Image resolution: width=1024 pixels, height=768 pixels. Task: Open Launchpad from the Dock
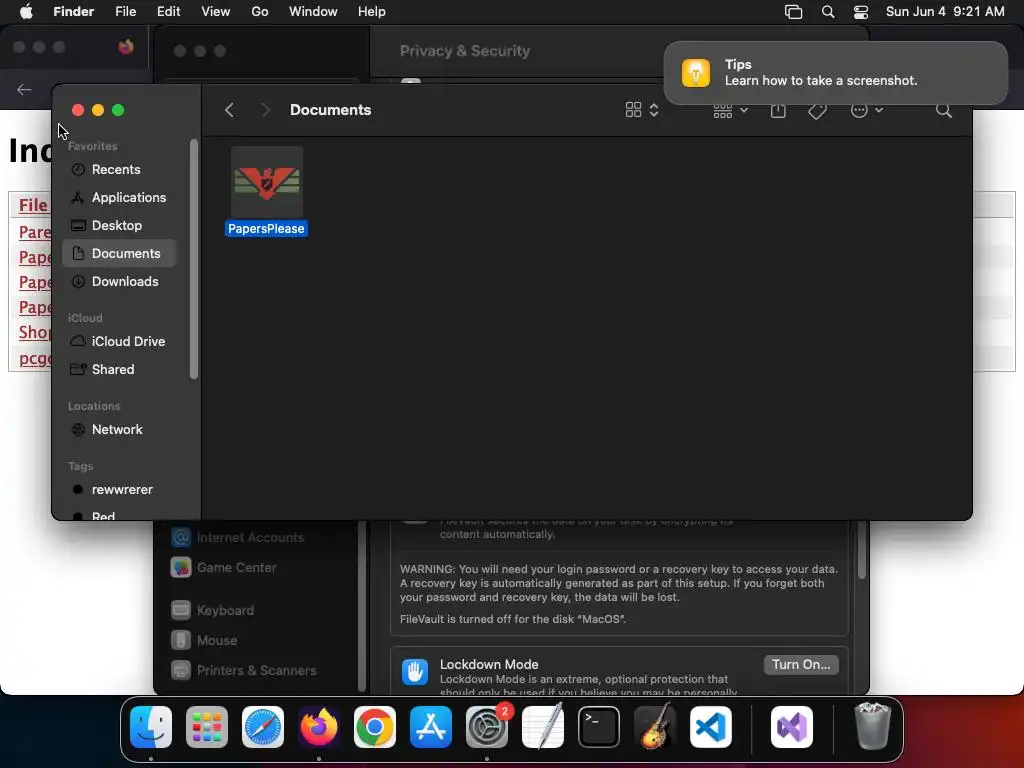tap(207, 727)
